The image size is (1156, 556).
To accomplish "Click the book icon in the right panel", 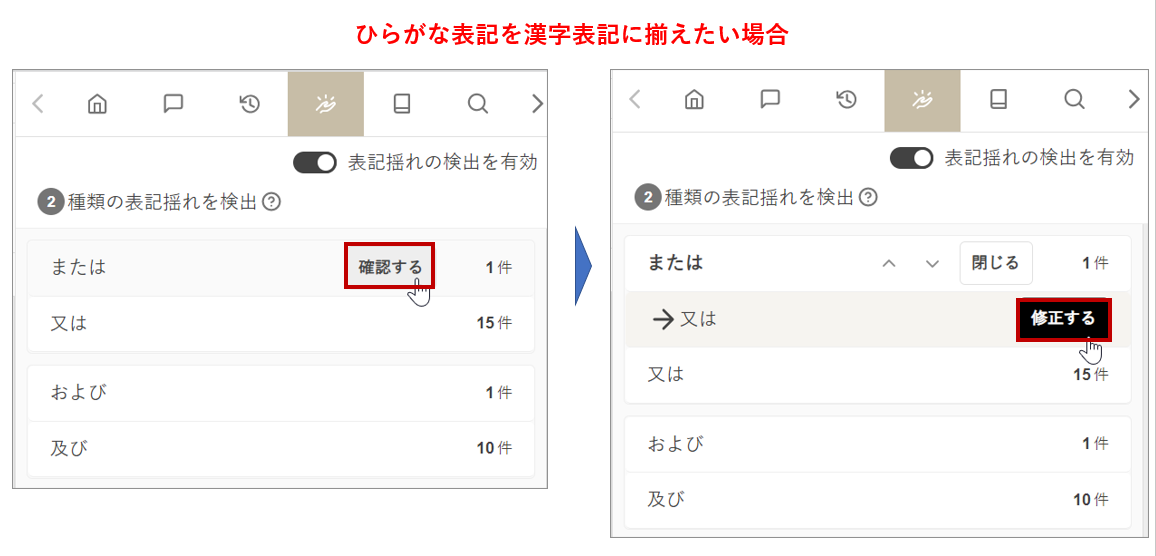I will pos(998,99).
